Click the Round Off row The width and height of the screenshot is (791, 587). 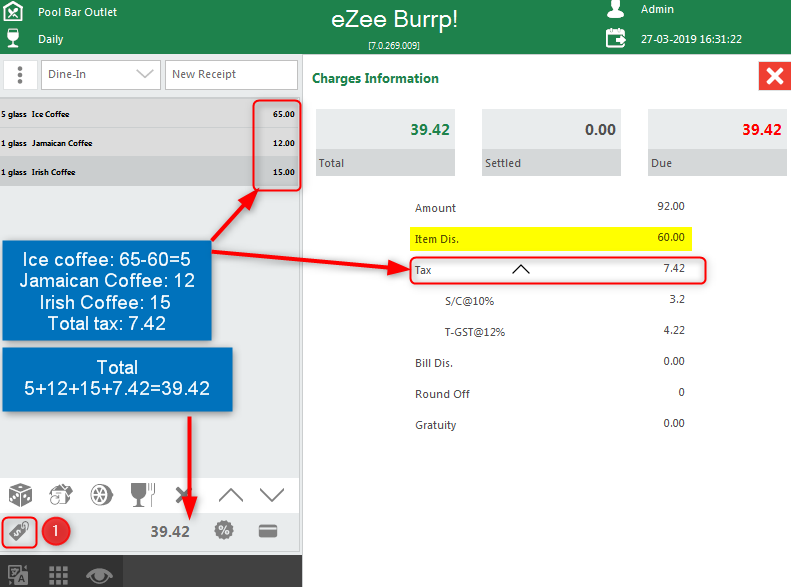pos(550,393)
